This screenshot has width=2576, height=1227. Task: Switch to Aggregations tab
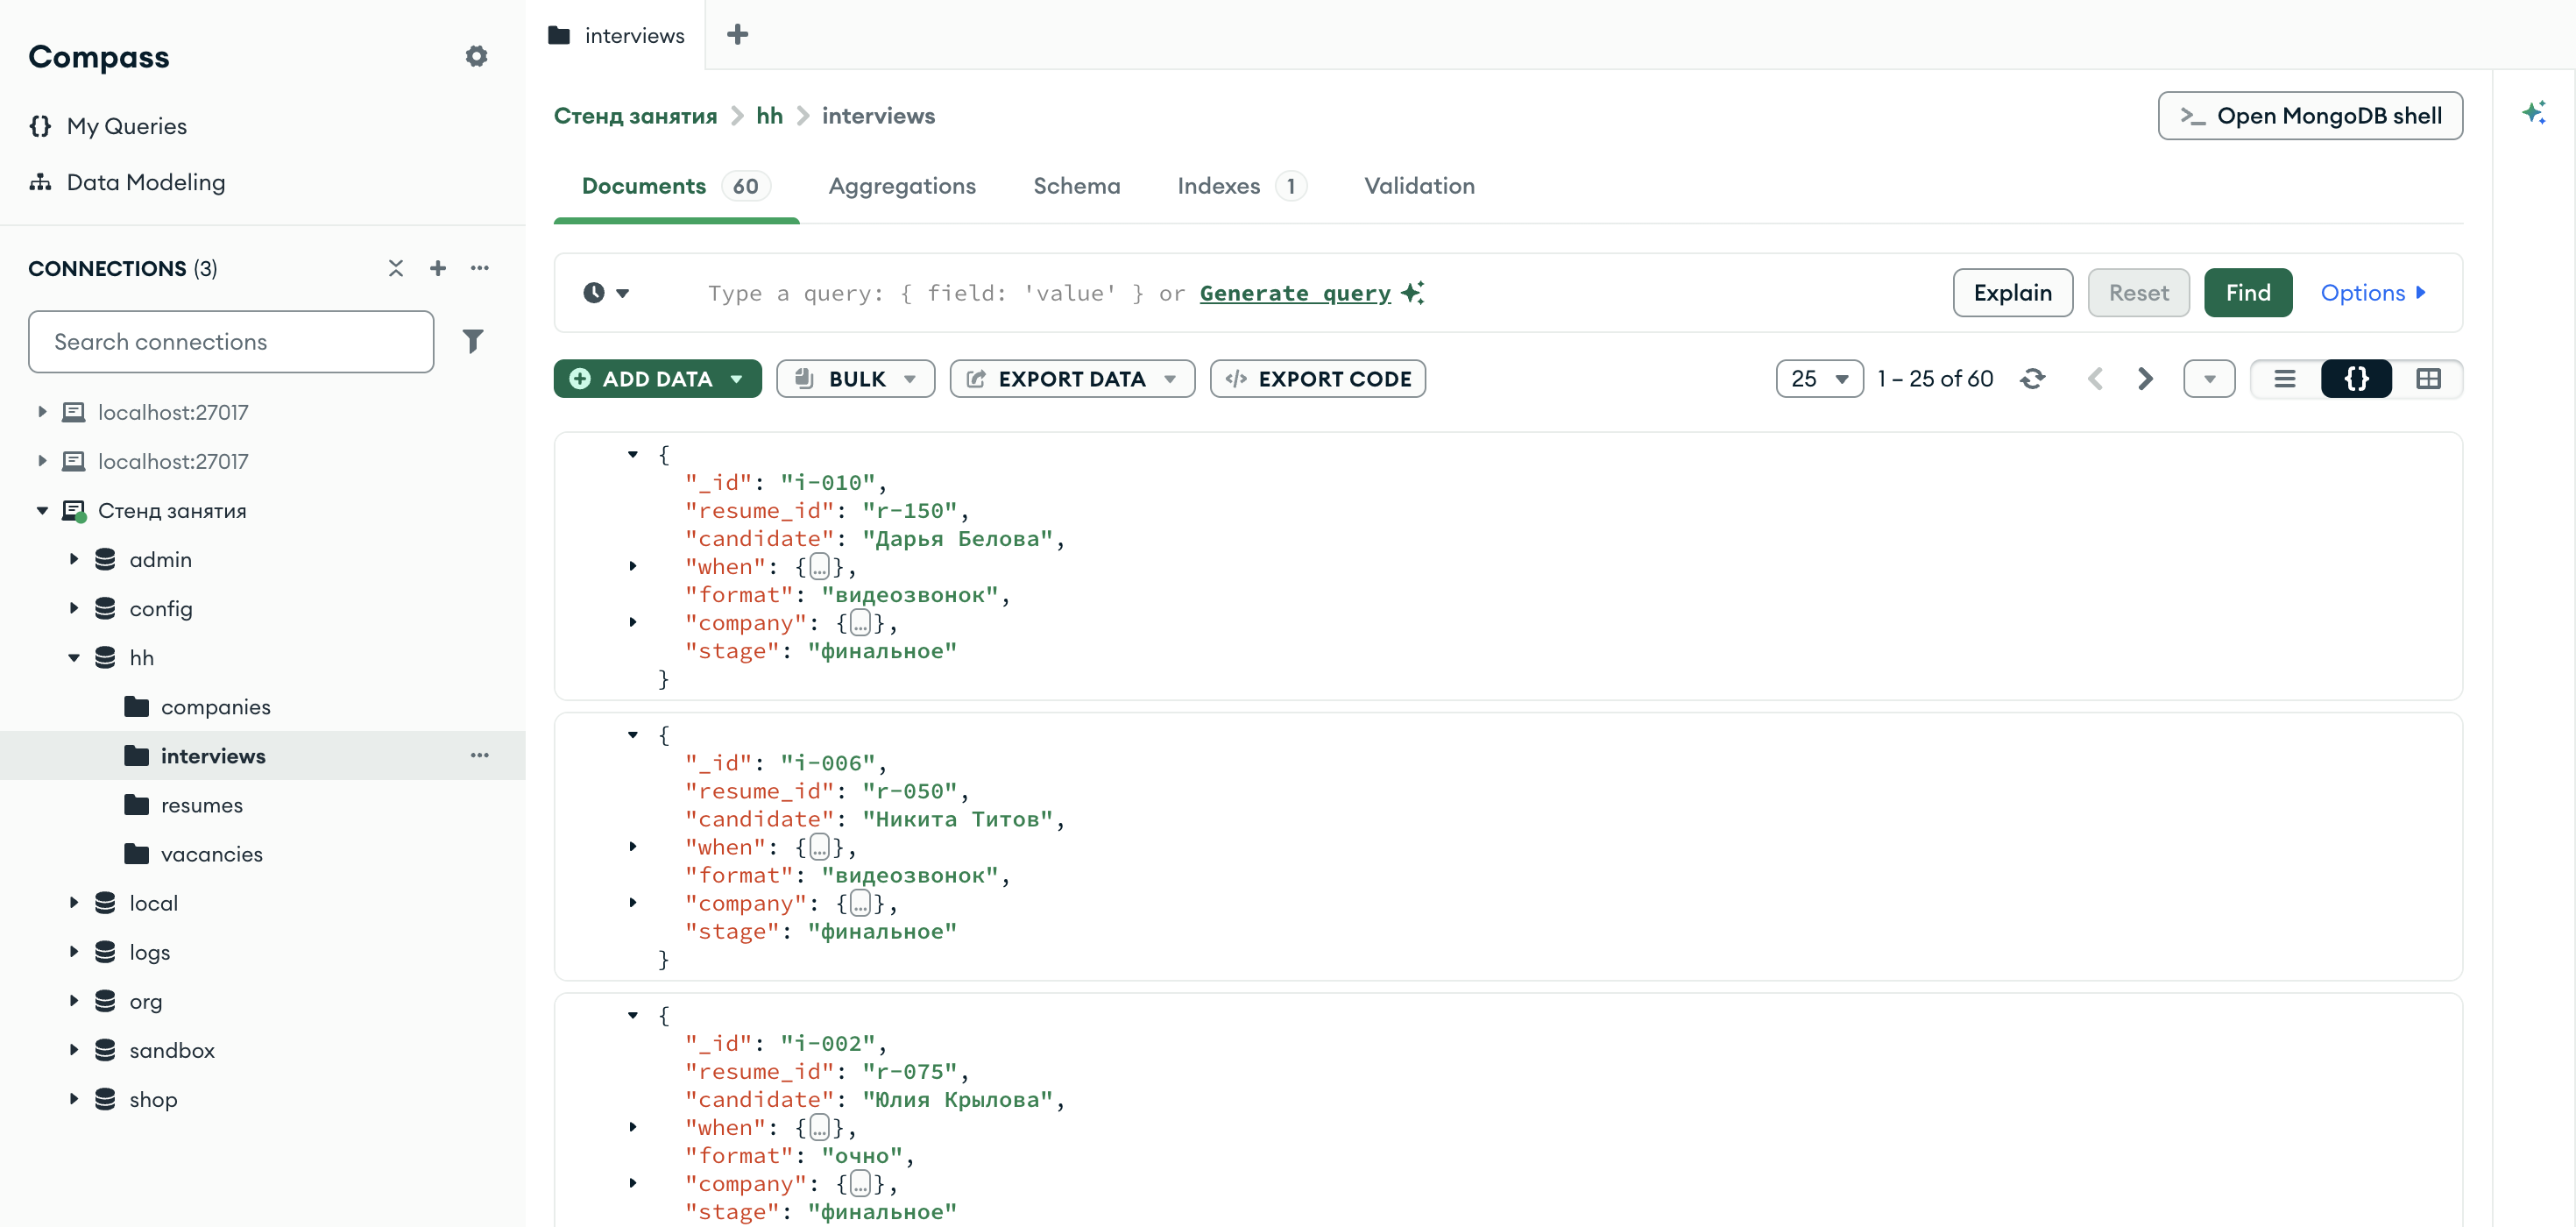(x=902, y=186)
